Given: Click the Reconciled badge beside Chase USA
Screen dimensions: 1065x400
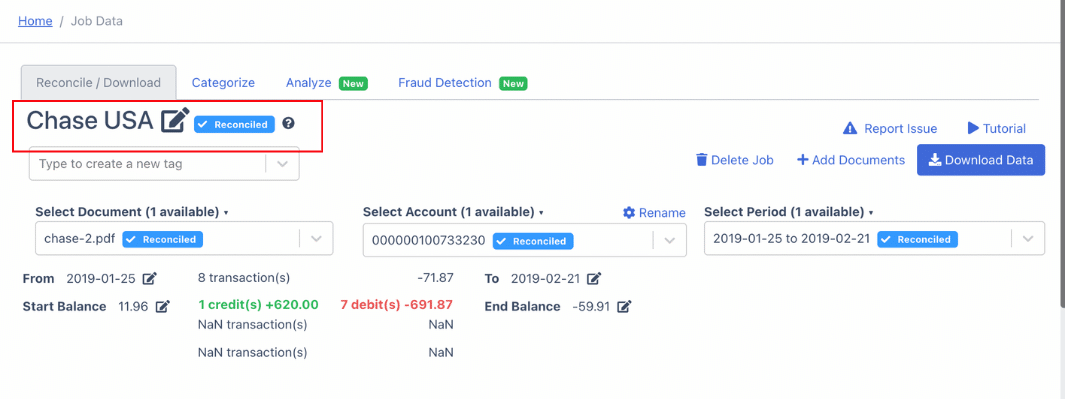Looking at the screenshot, I should point(234,124).
